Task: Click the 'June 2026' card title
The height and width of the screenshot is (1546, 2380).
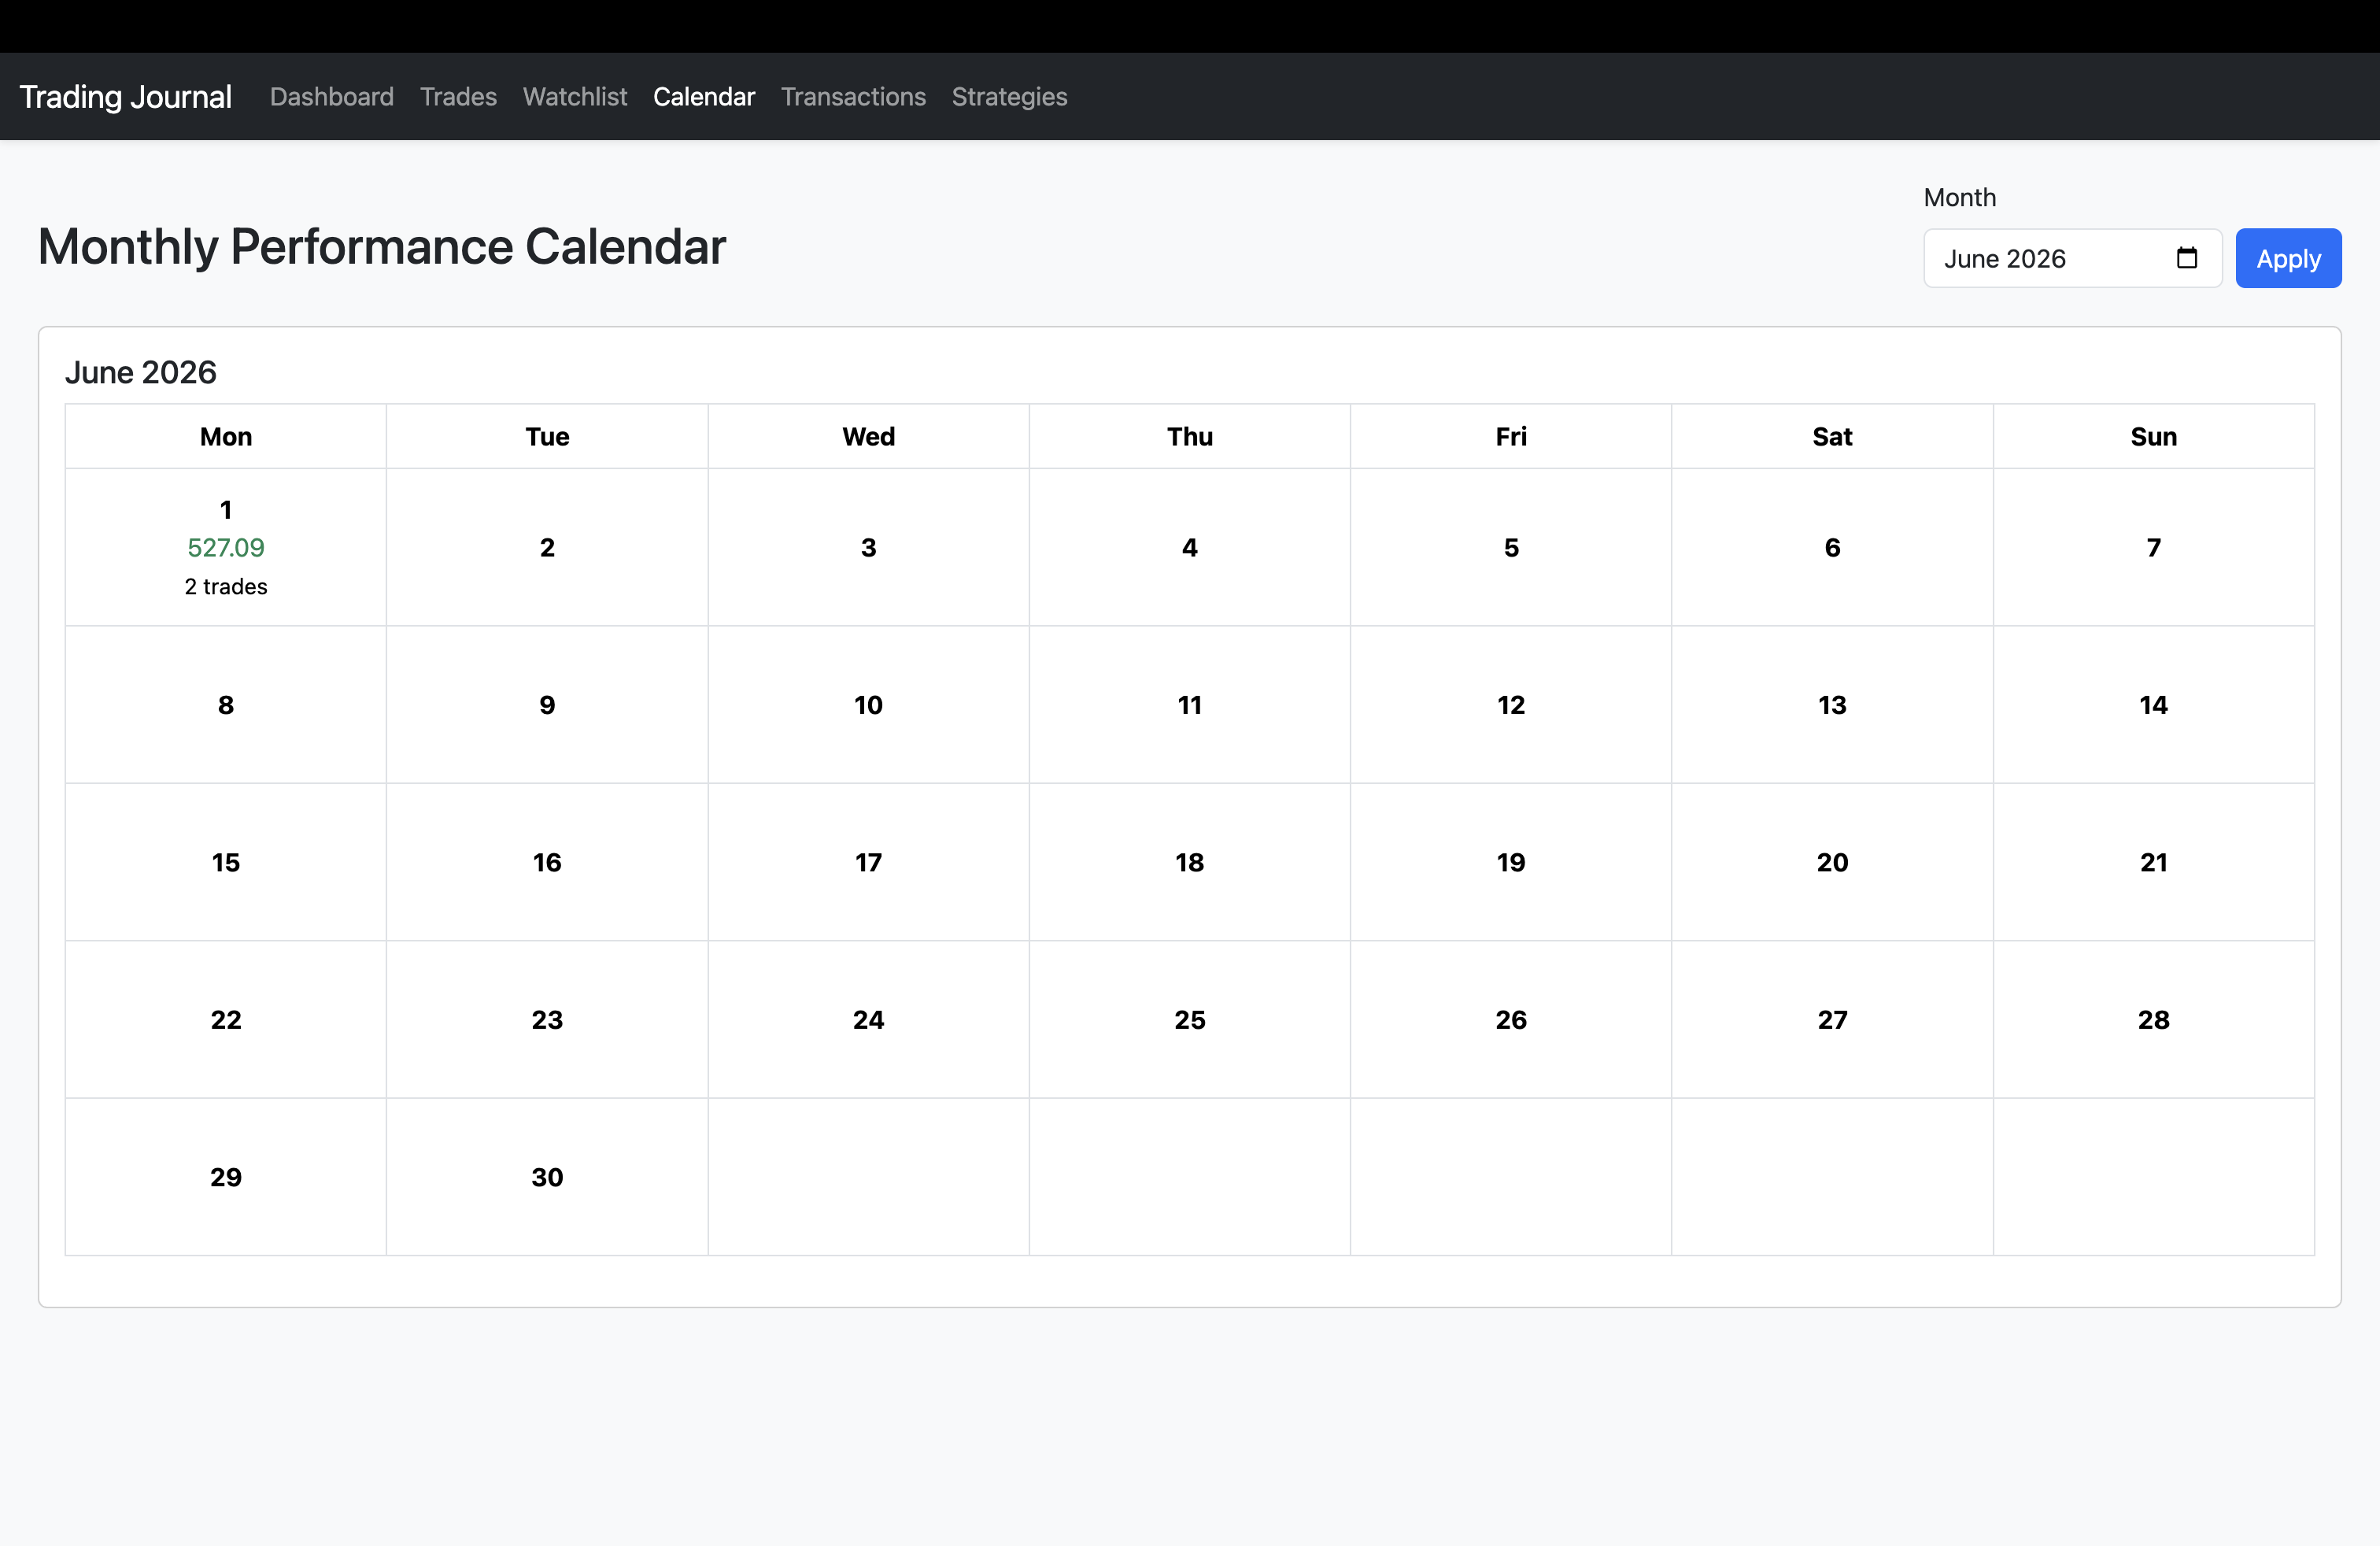Action: (x=141, y=372)
